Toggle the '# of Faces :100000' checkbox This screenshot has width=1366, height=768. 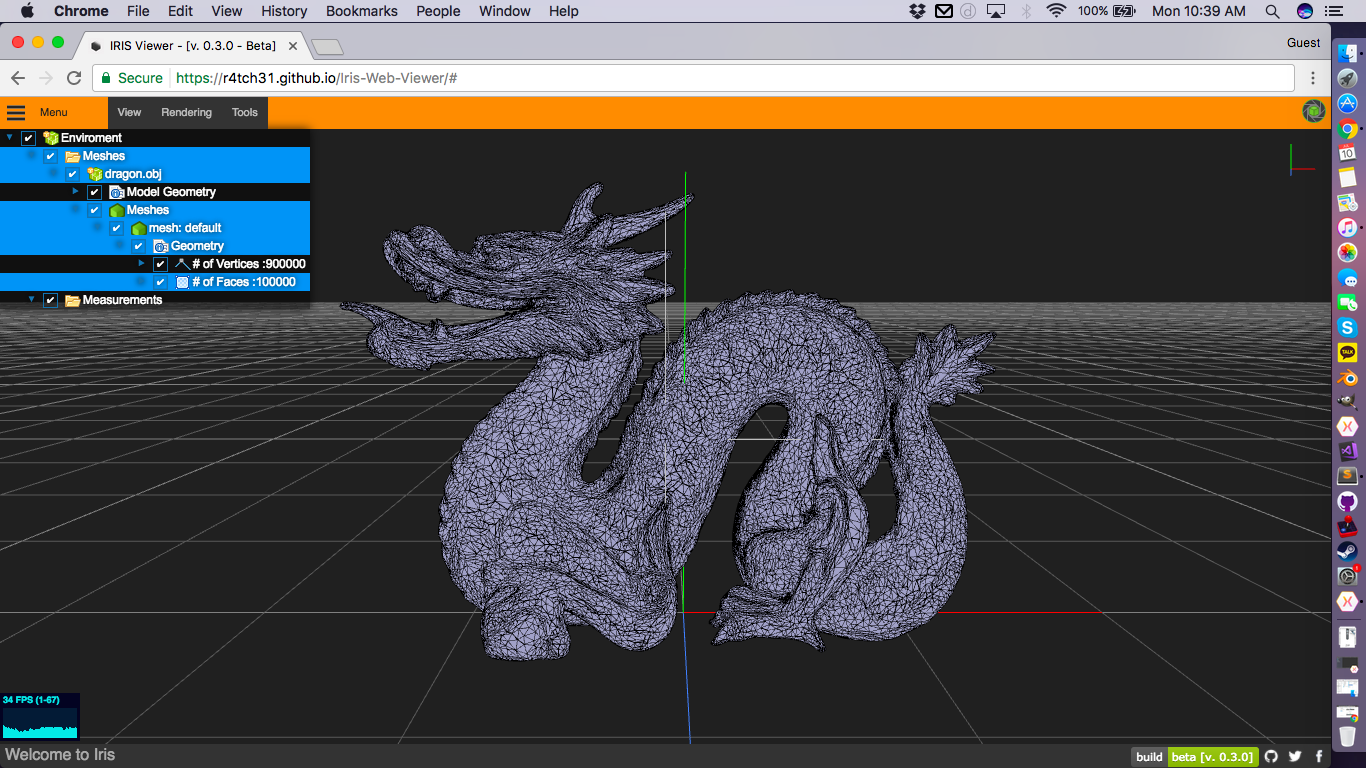pyautogui.click(x=161, y=282)
